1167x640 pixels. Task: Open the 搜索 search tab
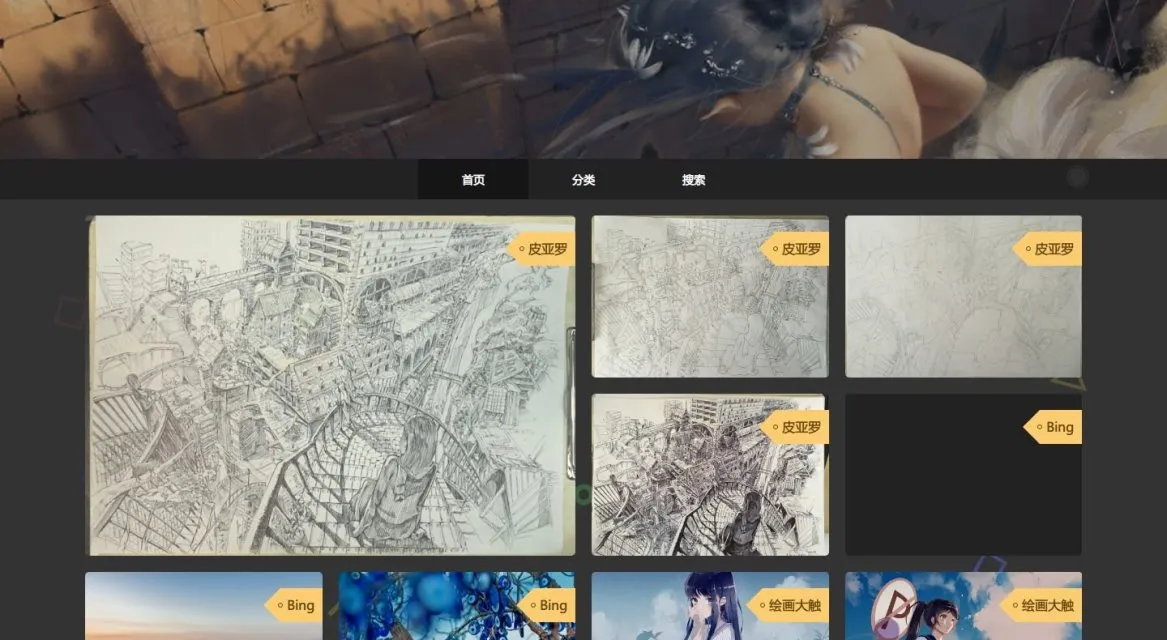[693, 180]
